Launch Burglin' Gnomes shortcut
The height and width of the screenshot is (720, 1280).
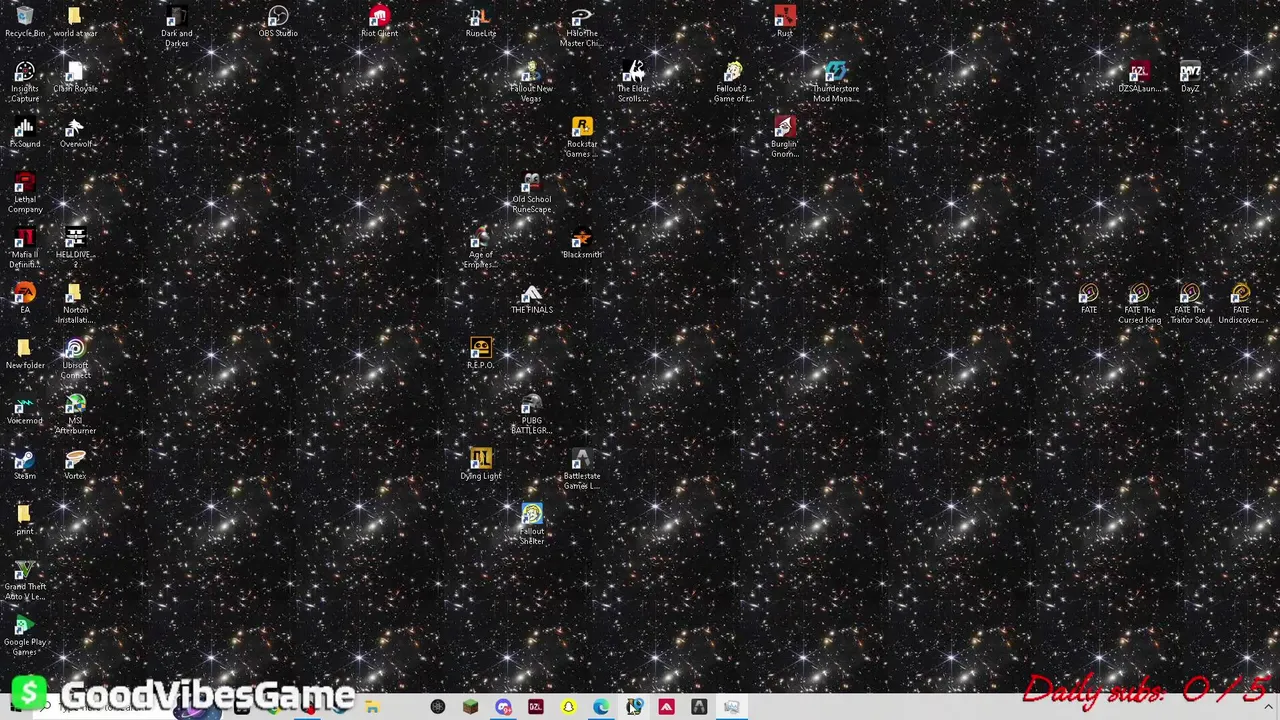pyautogui.click(x=785, y=137)
